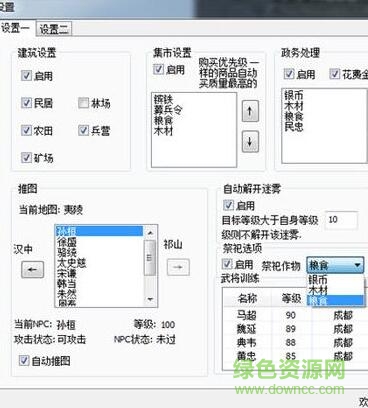This screenshot has width=368, height=408.
Task: Select 民忠 in 政务处理 list
Action: point(294,126)
